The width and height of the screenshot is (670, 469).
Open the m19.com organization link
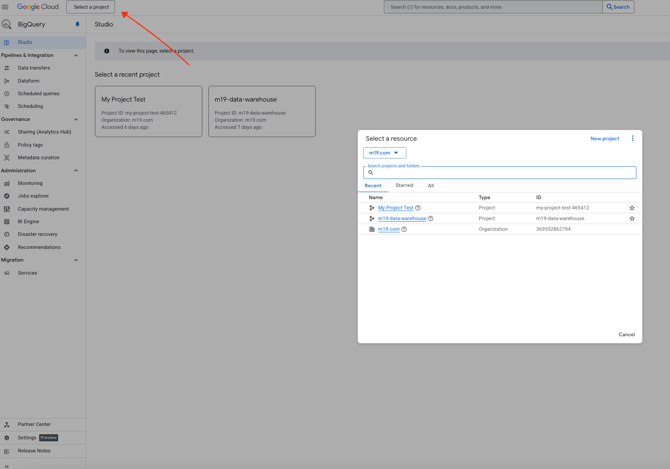point(389,229)
